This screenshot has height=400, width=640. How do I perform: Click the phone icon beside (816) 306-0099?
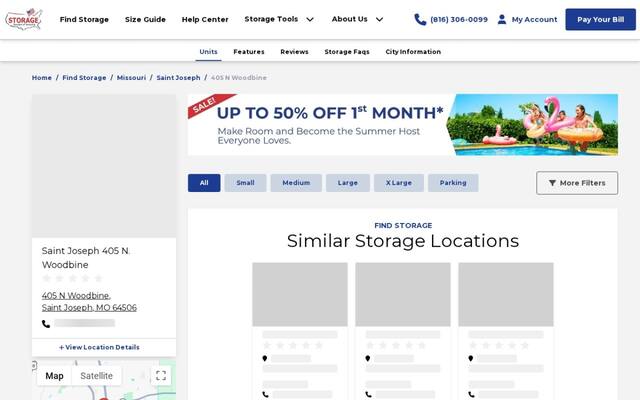pyautogui.click(x=420, y=19)
